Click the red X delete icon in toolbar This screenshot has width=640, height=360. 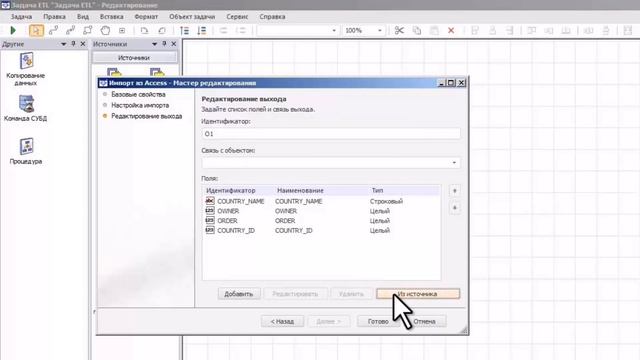[451, 31]
